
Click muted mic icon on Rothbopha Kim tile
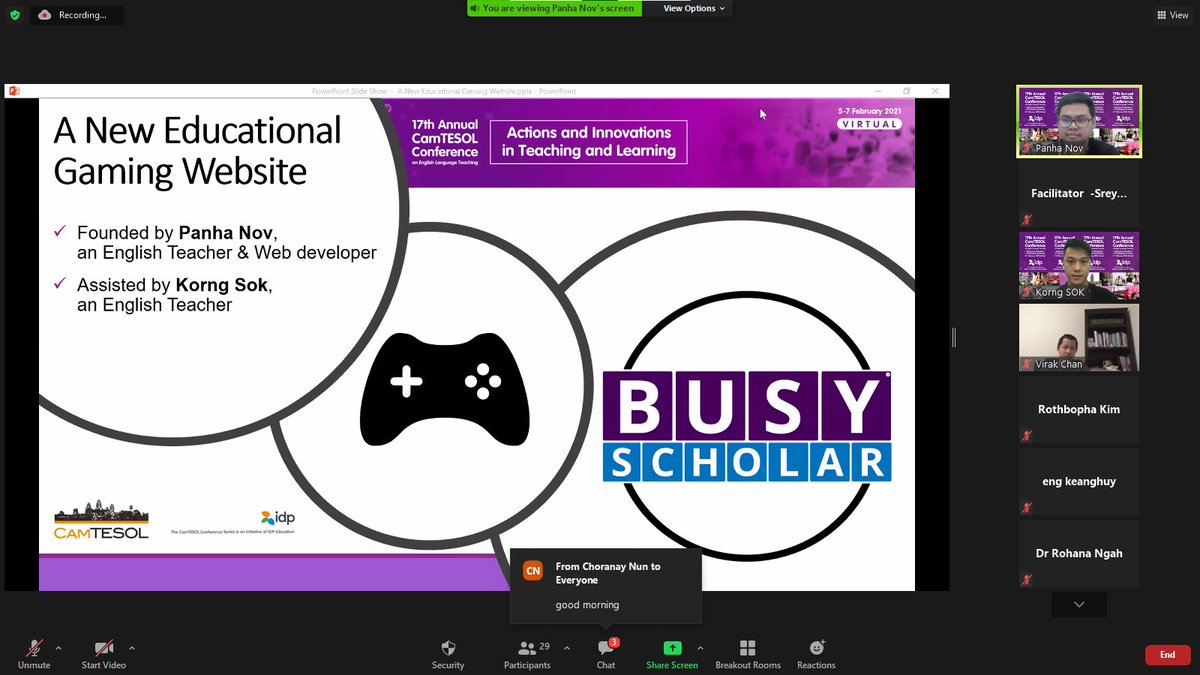click(1026, 436)
